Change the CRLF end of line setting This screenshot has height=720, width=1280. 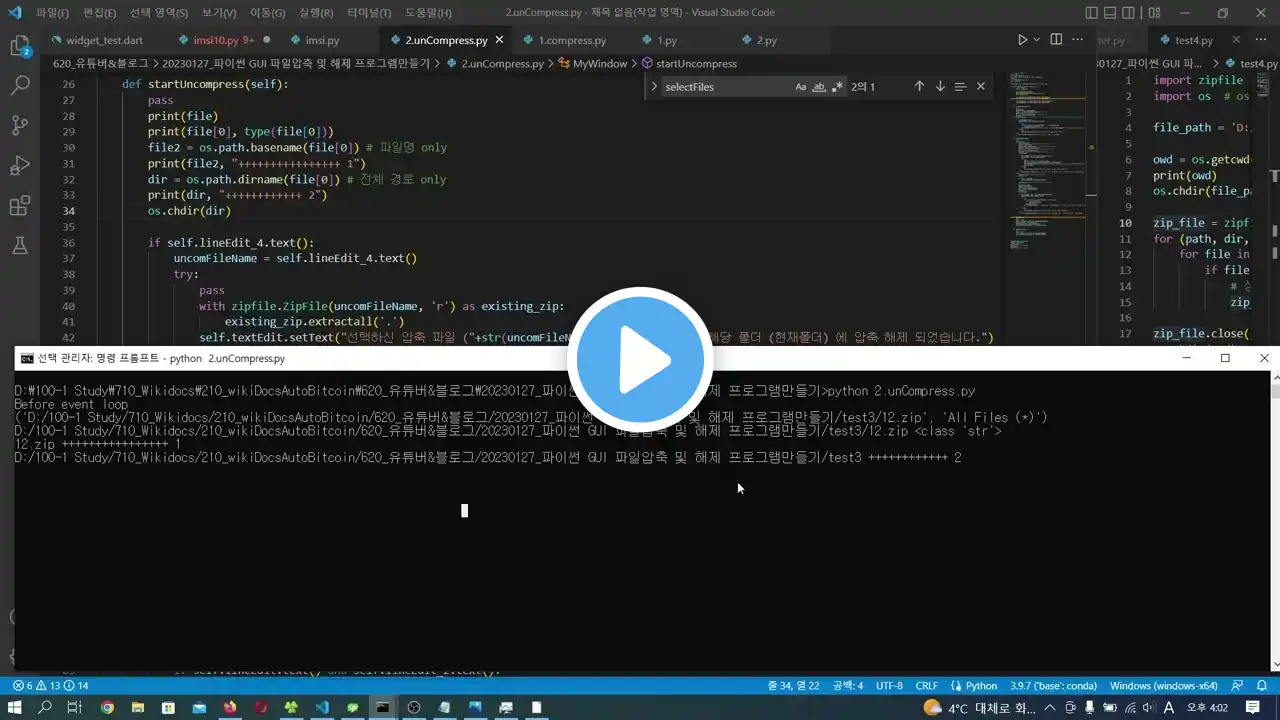point(926,686)
